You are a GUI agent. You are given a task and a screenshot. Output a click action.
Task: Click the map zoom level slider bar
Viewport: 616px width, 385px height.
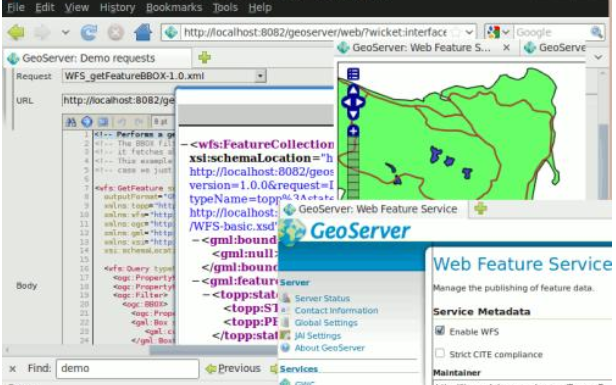(353, 168)
